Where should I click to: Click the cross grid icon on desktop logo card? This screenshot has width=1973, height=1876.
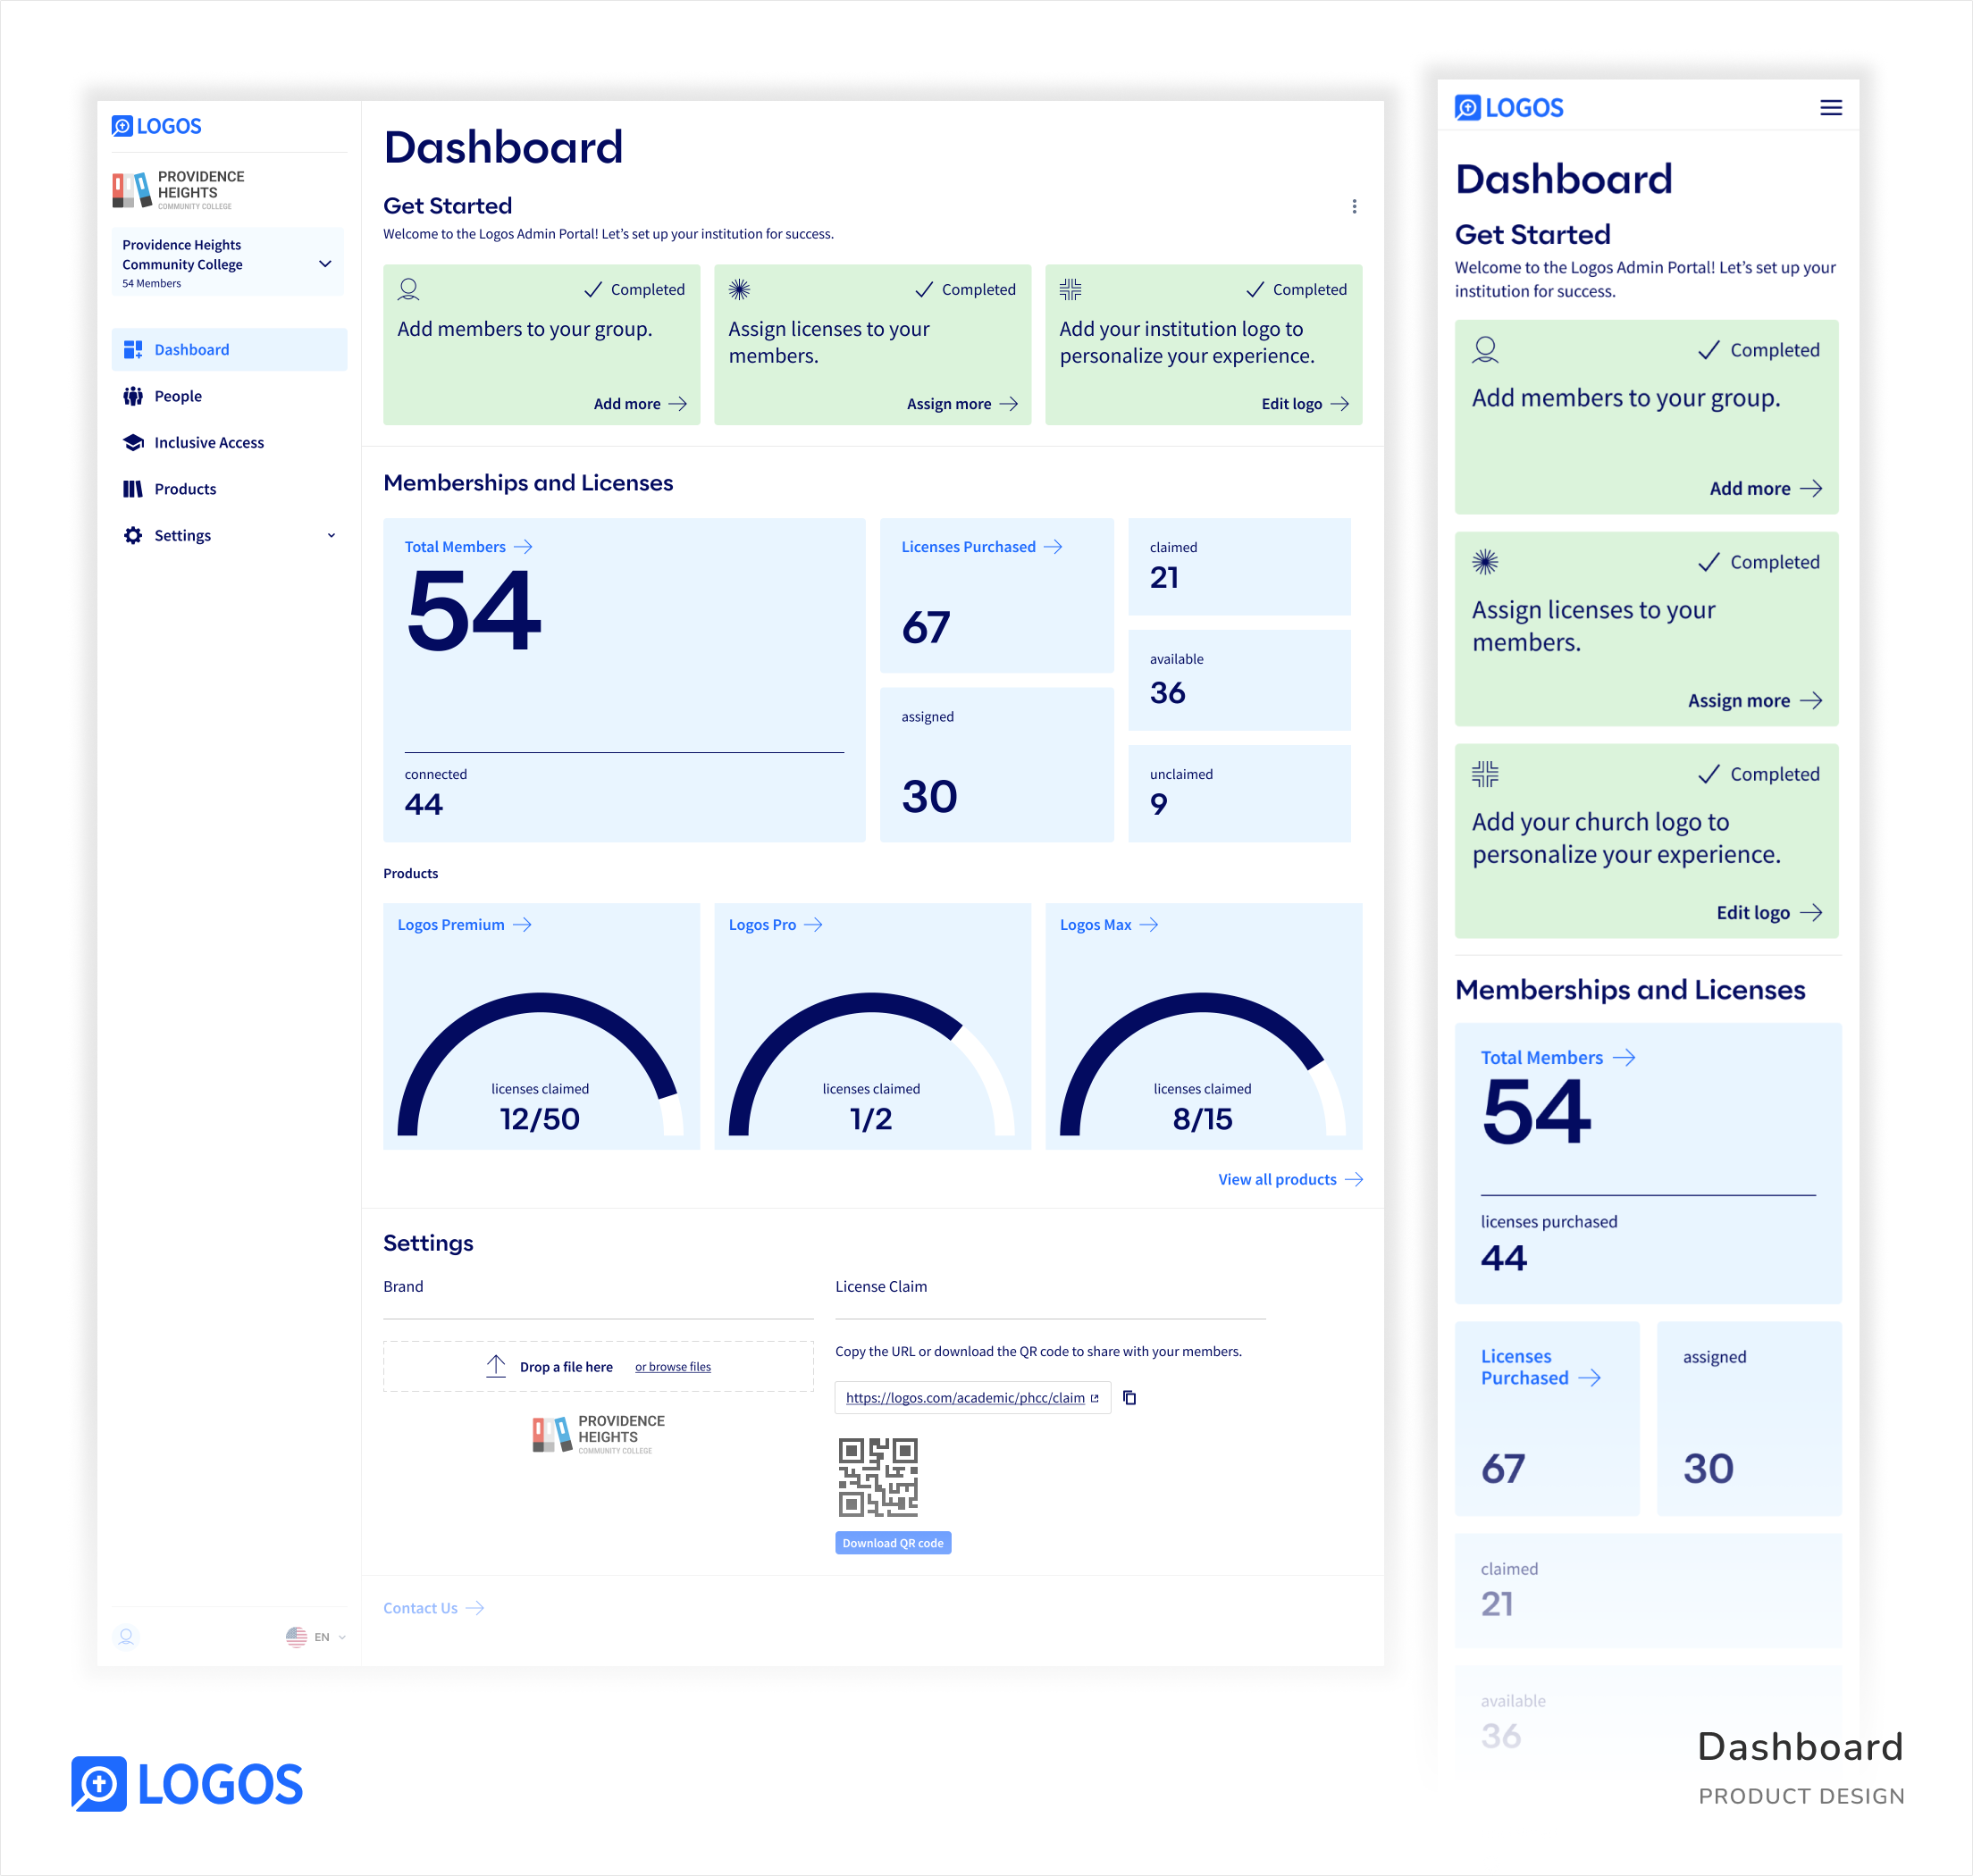(x=1070, y=289)
